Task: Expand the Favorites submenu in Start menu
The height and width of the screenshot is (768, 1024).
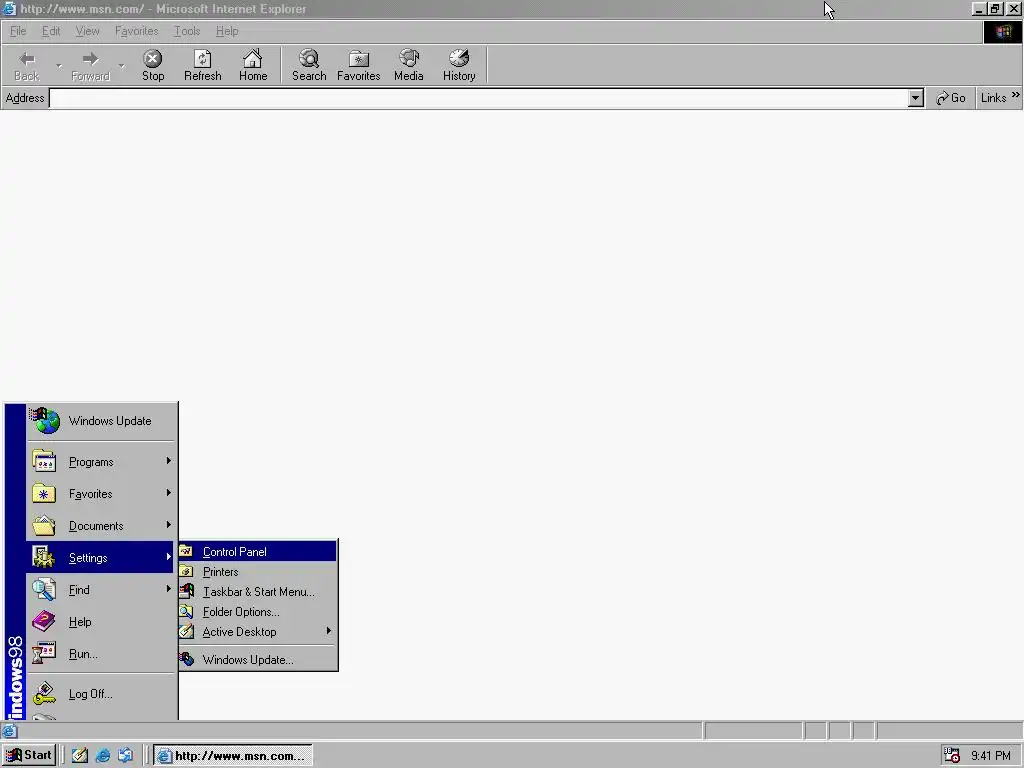Action: pos(101,494)
